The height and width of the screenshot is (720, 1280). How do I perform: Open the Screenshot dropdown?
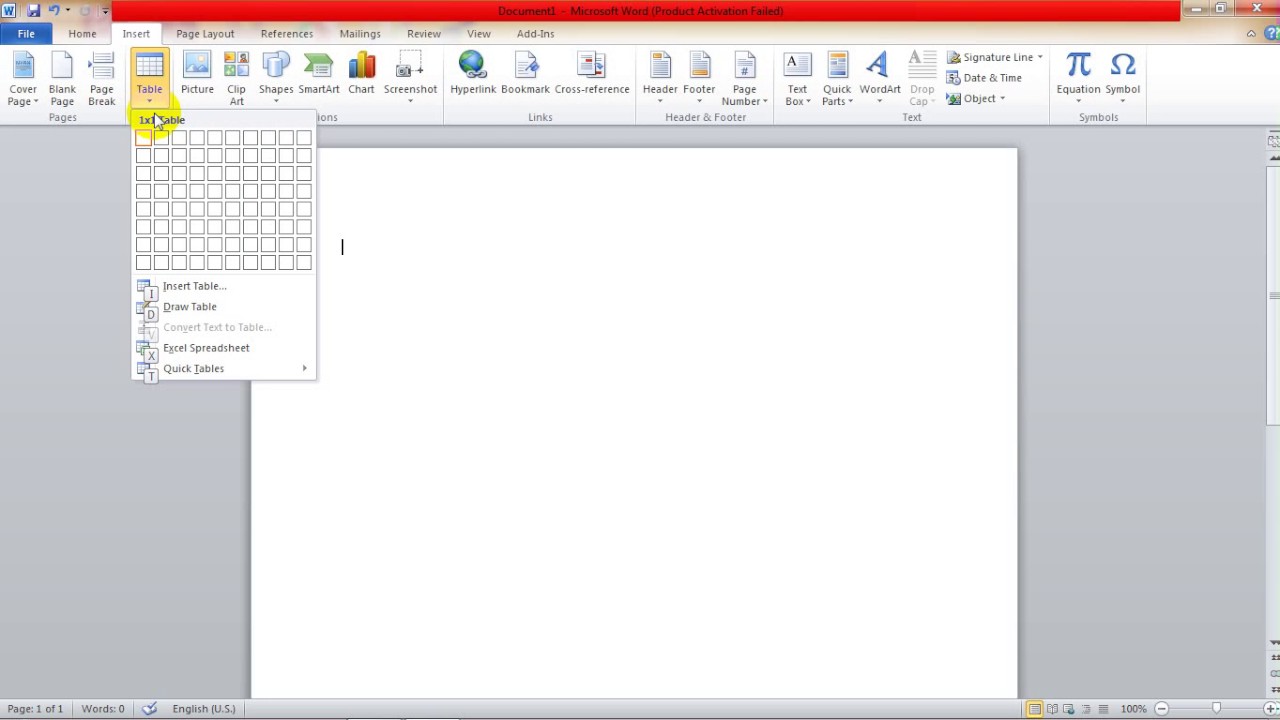410,78
